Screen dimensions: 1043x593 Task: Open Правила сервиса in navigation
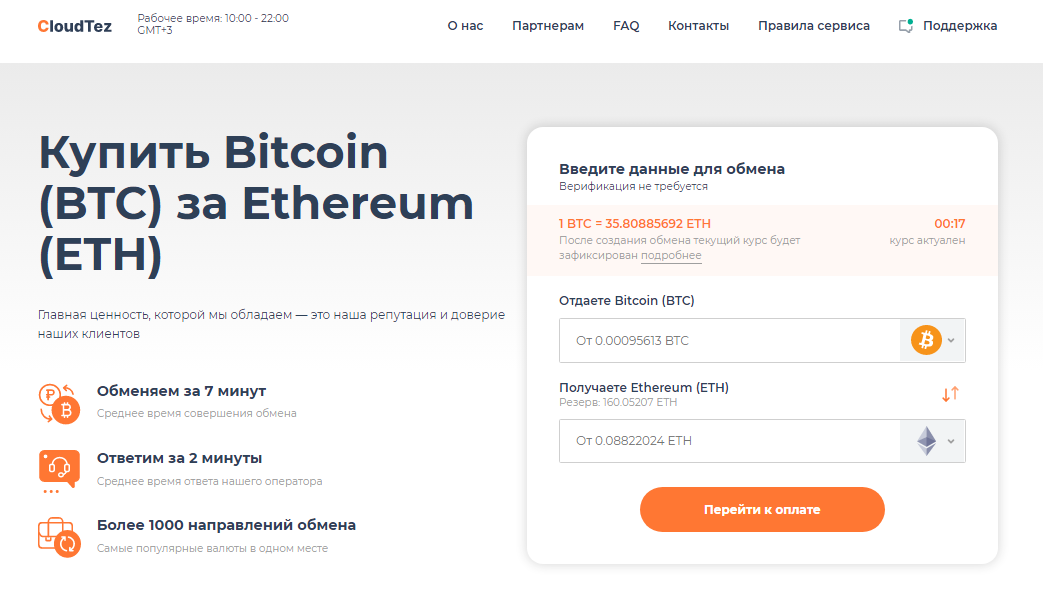click(x=814, y=26)
